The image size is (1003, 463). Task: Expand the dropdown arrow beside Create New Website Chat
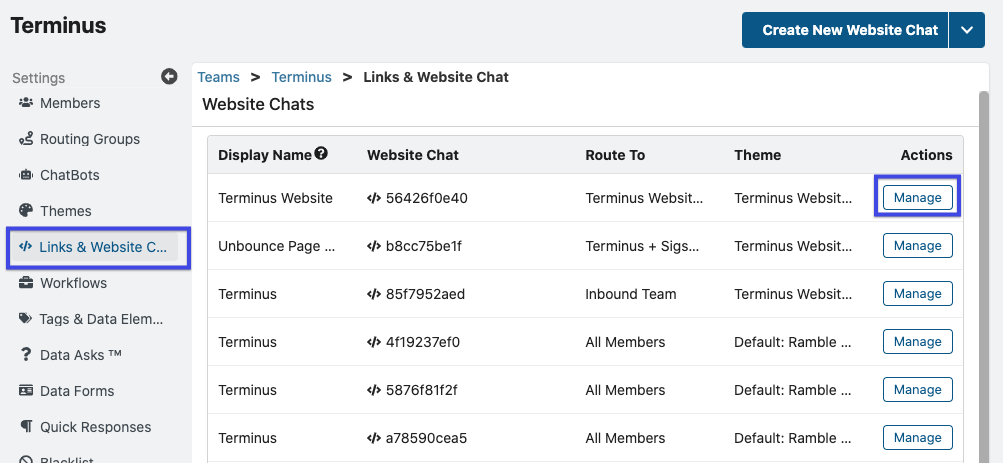coord(967,30)
